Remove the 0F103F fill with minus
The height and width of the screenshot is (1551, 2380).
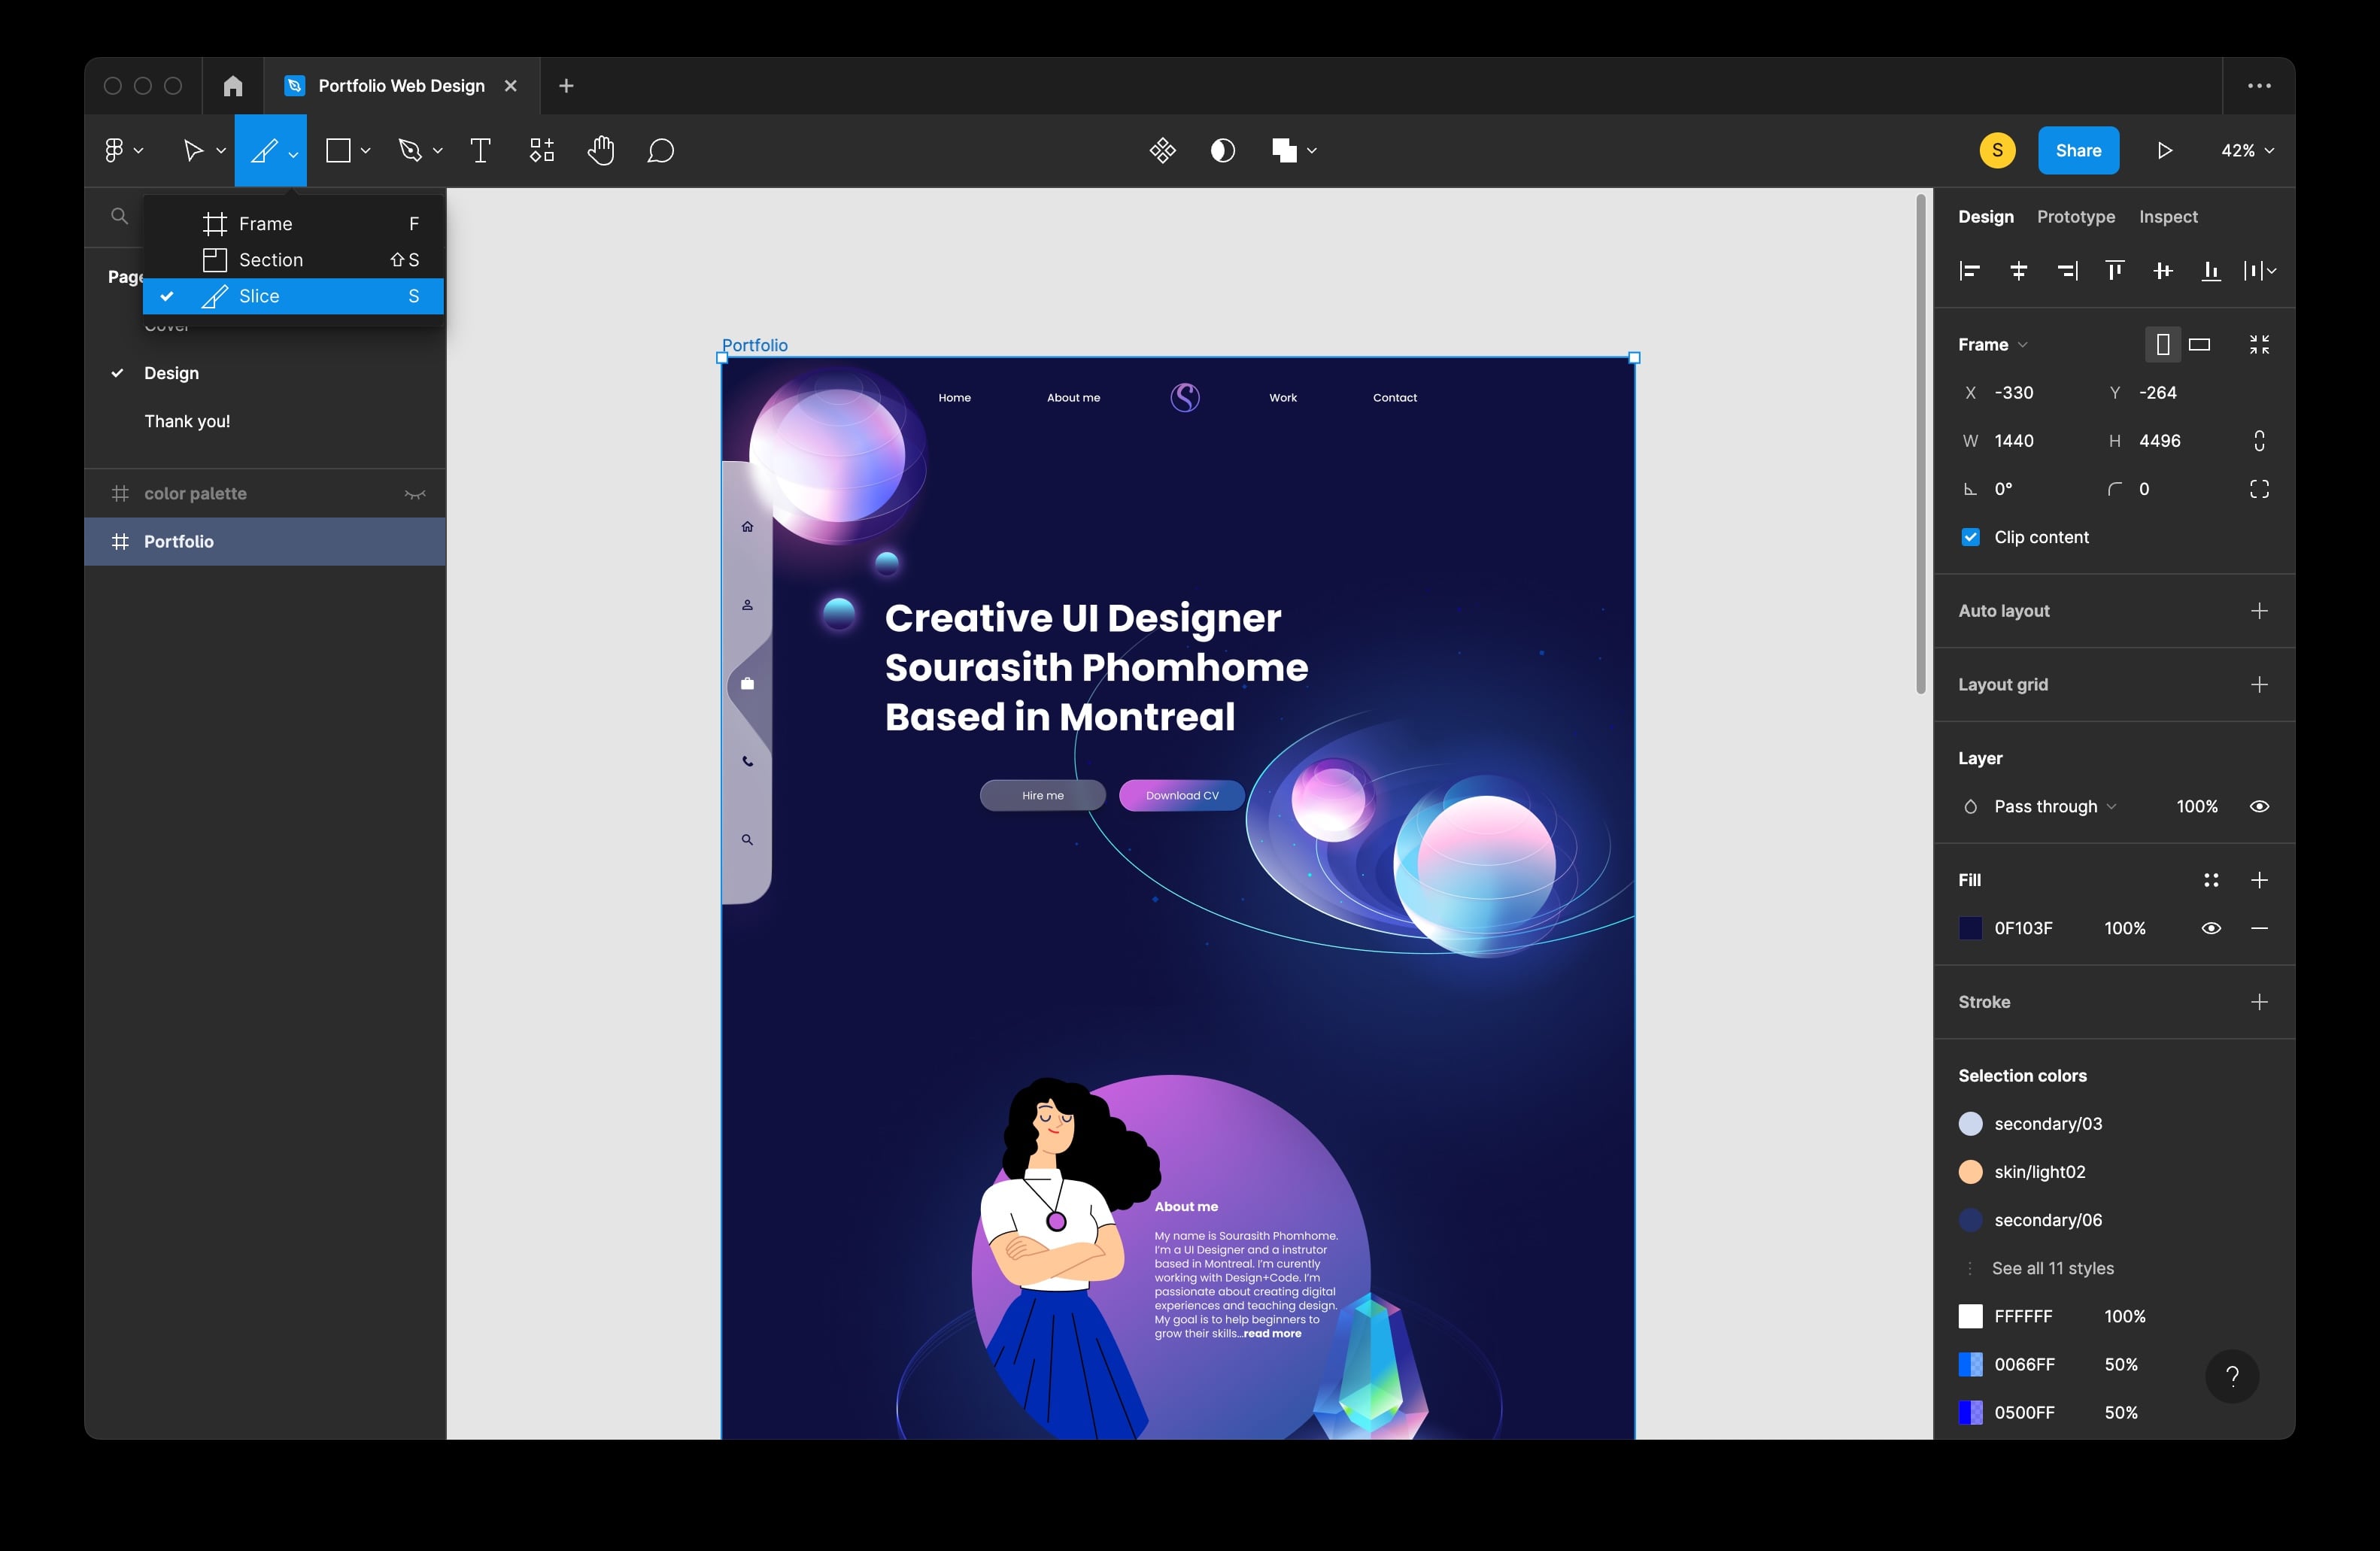coord(2259,928)
